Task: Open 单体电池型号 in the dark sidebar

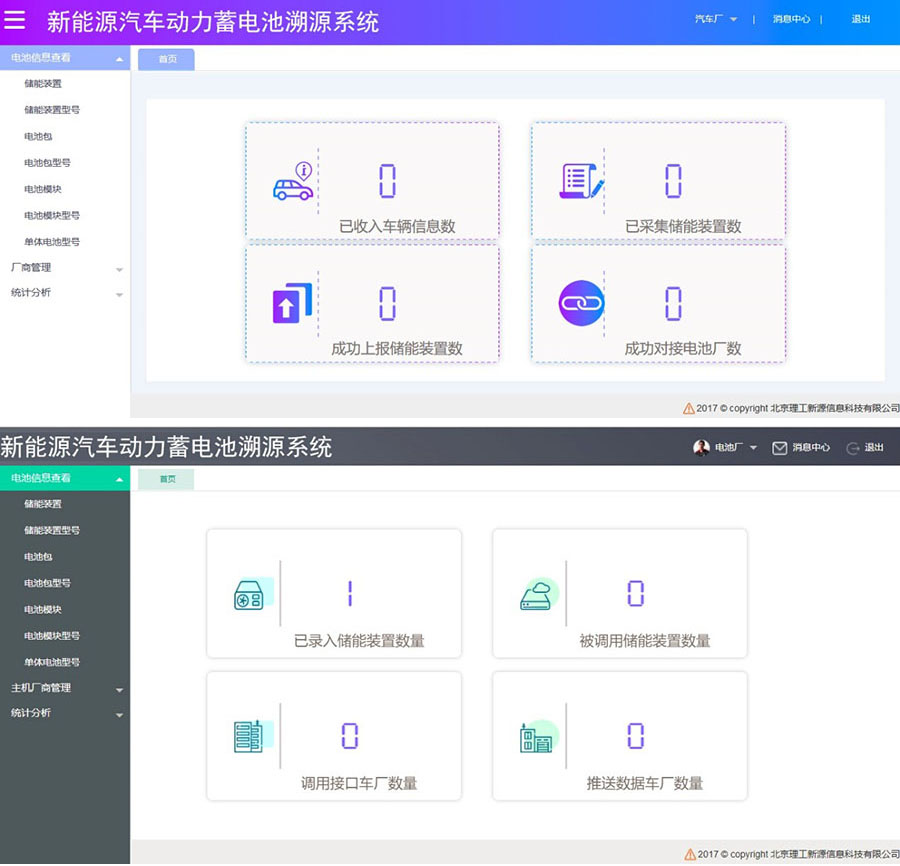Action: click(x=52, y=662)
